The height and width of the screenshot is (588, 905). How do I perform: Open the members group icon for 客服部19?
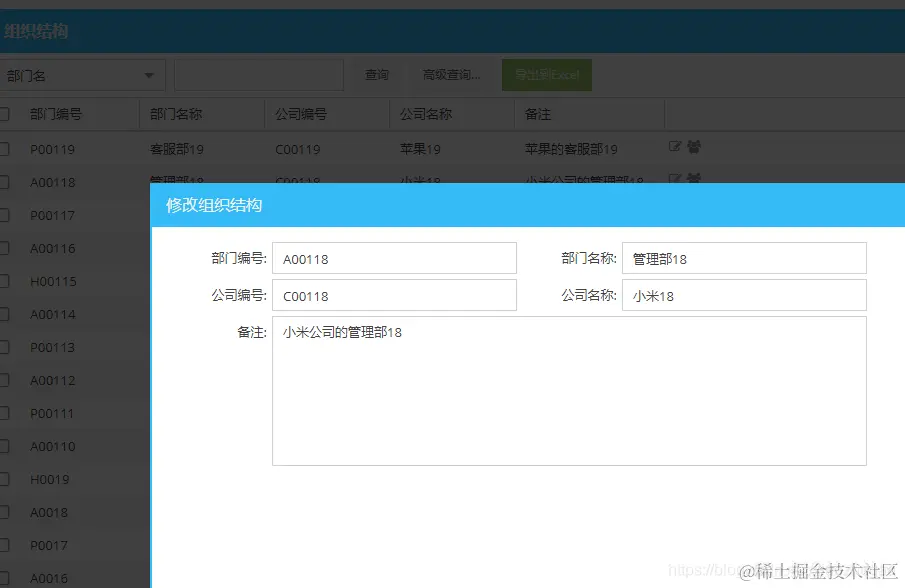click(694, 145)
